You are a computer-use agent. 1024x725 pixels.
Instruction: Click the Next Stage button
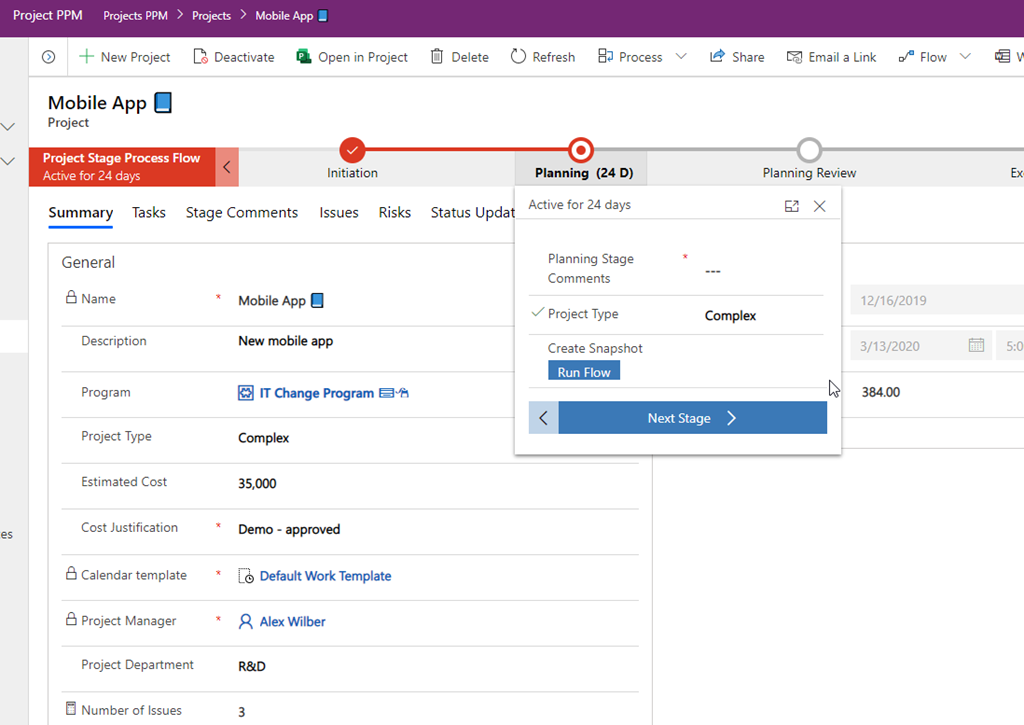(x=692, y=418)
